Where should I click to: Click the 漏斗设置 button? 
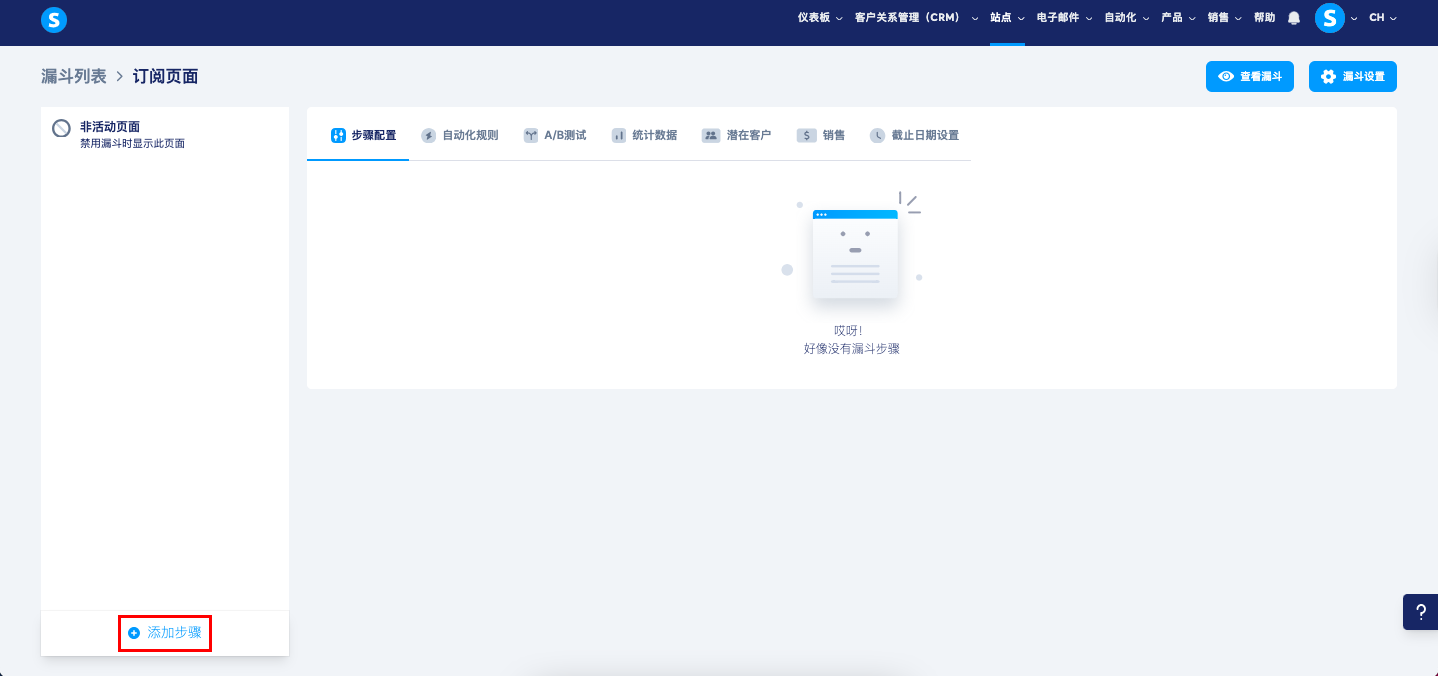coord(1353,76)
